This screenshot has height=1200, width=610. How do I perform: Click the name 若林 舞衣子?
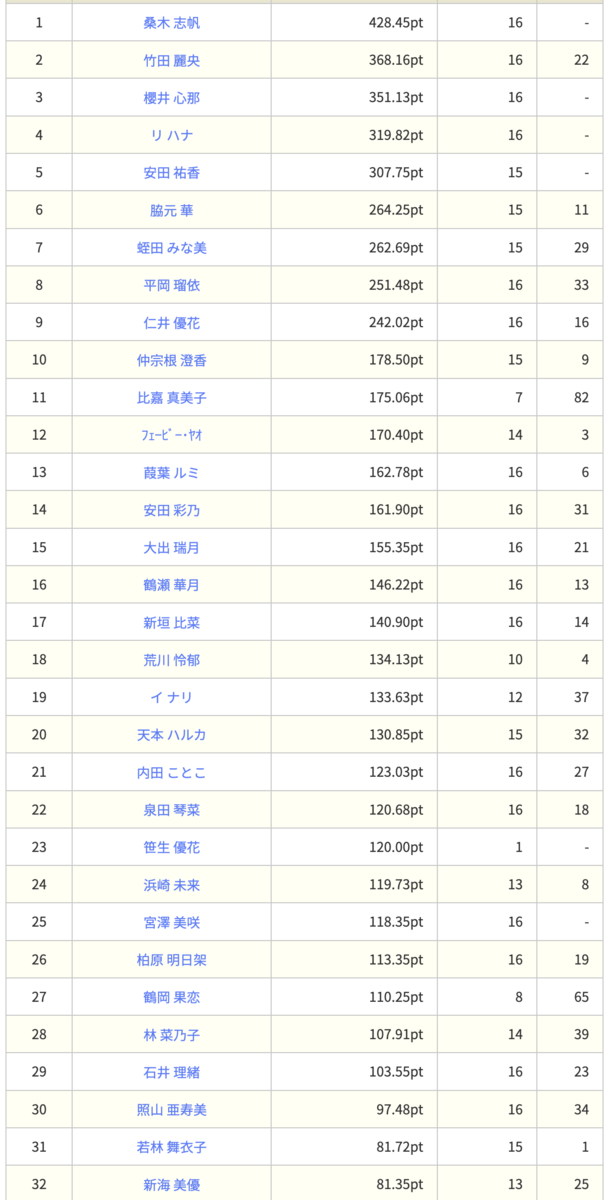(171, 1148)
